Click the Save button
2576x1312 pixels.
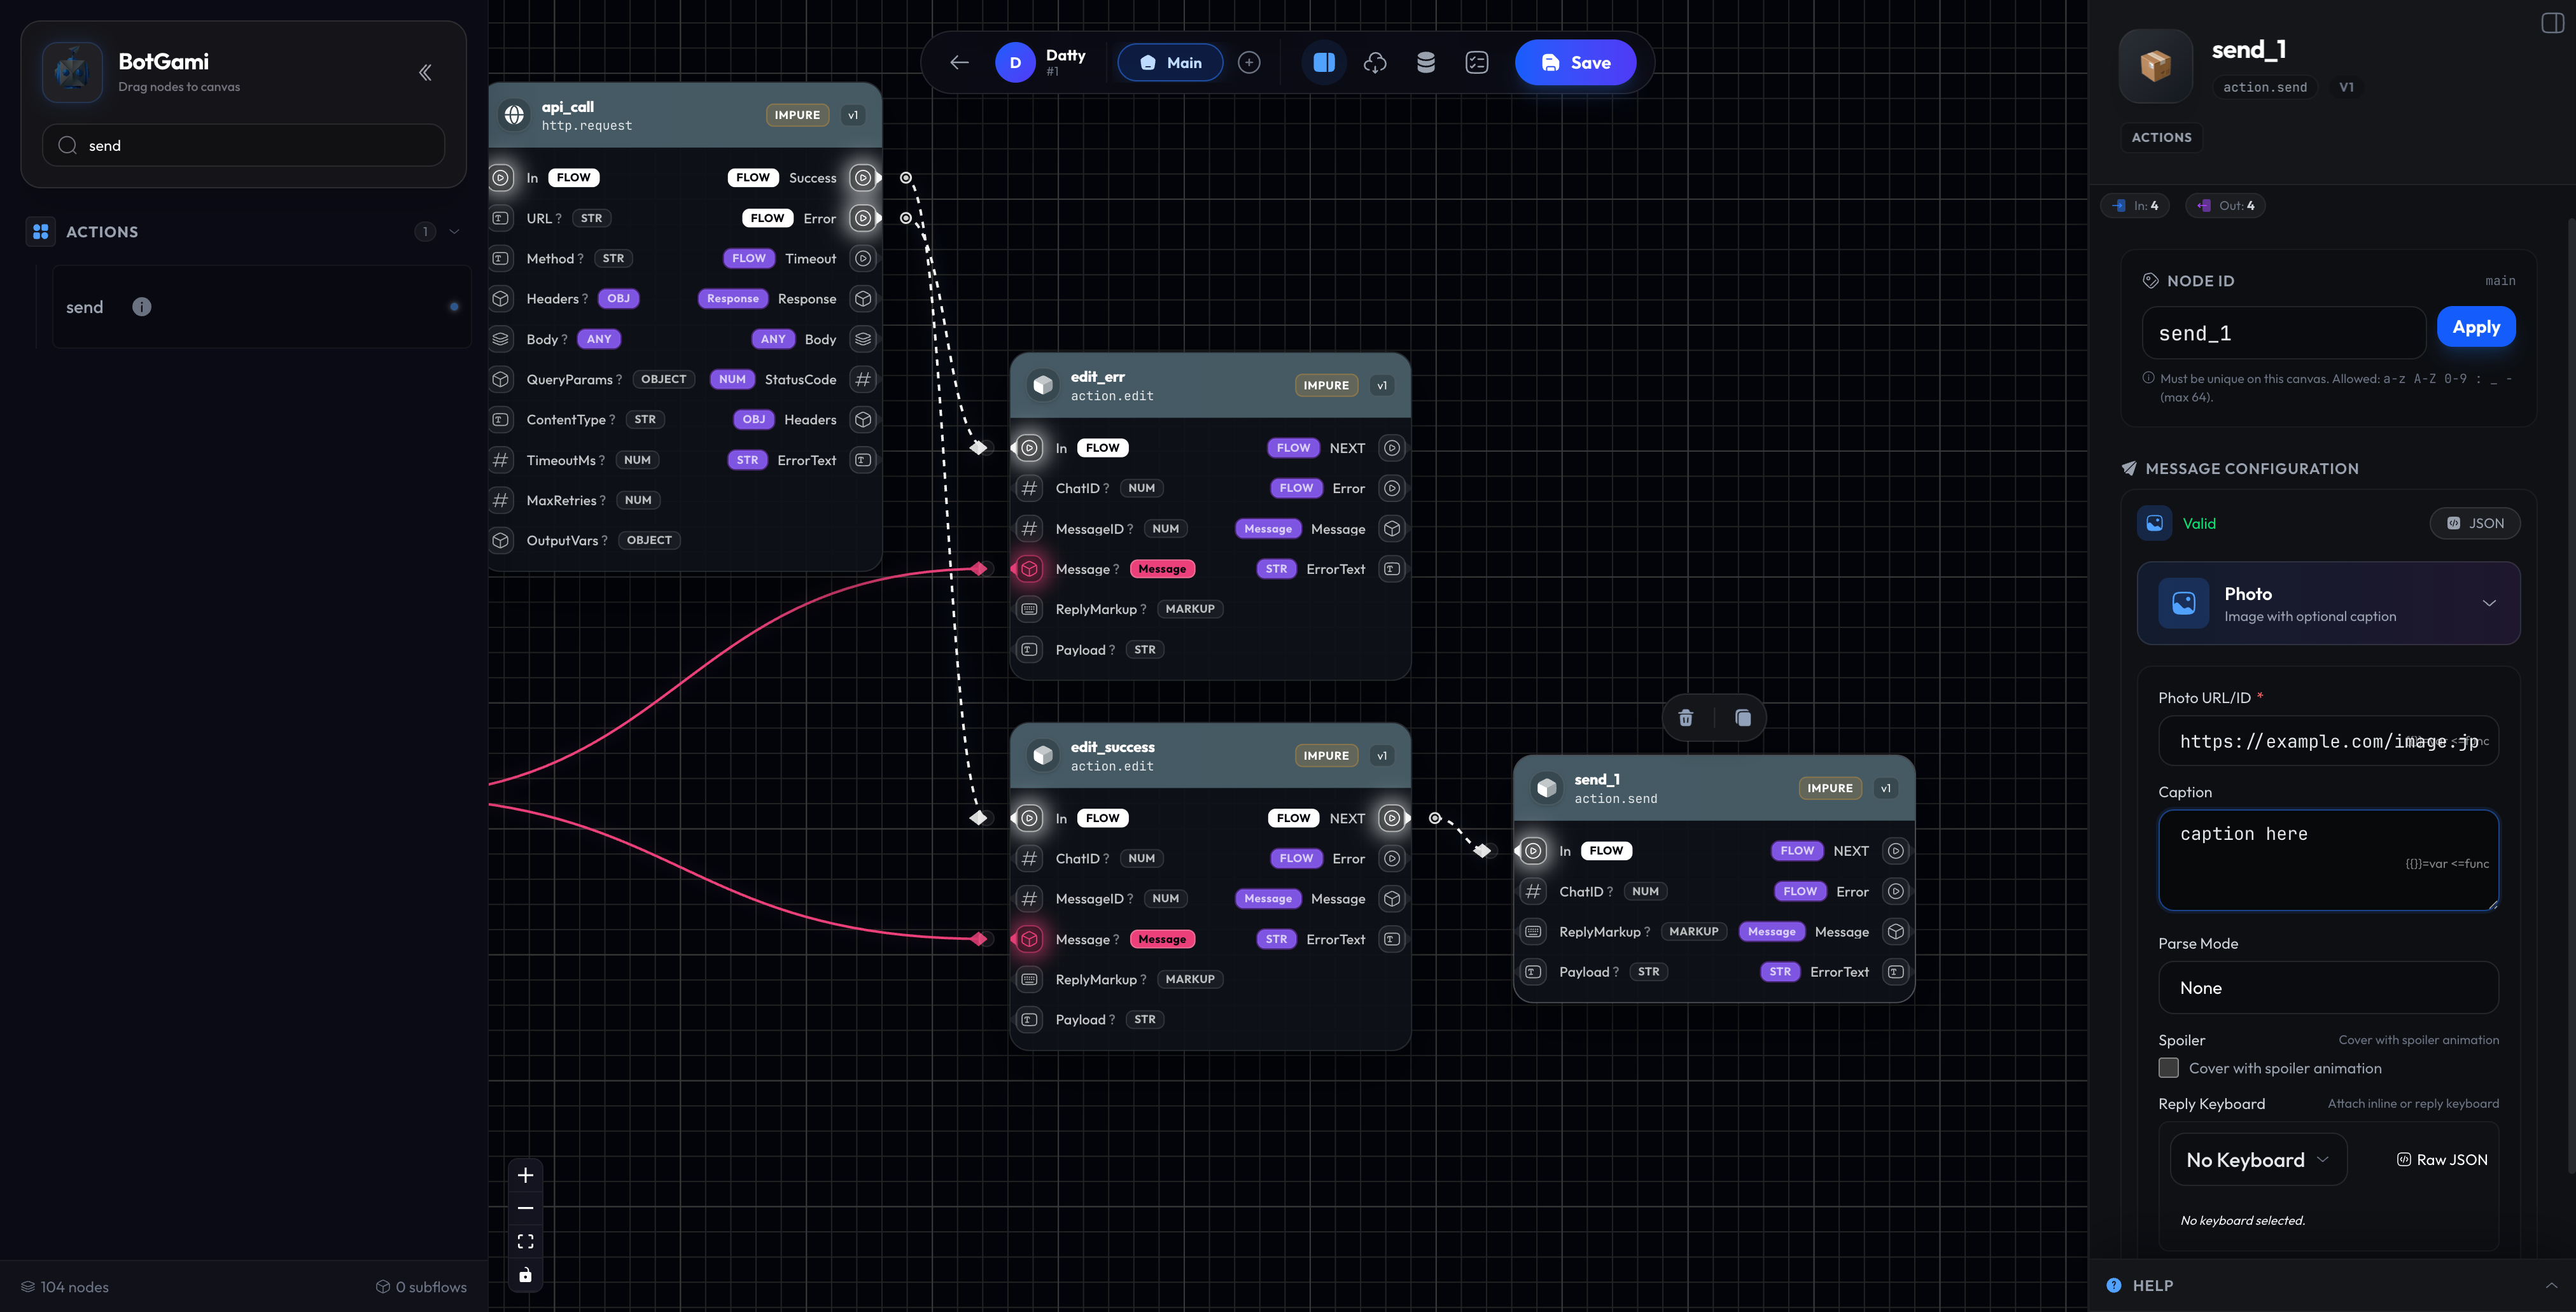coord(1575,62)
